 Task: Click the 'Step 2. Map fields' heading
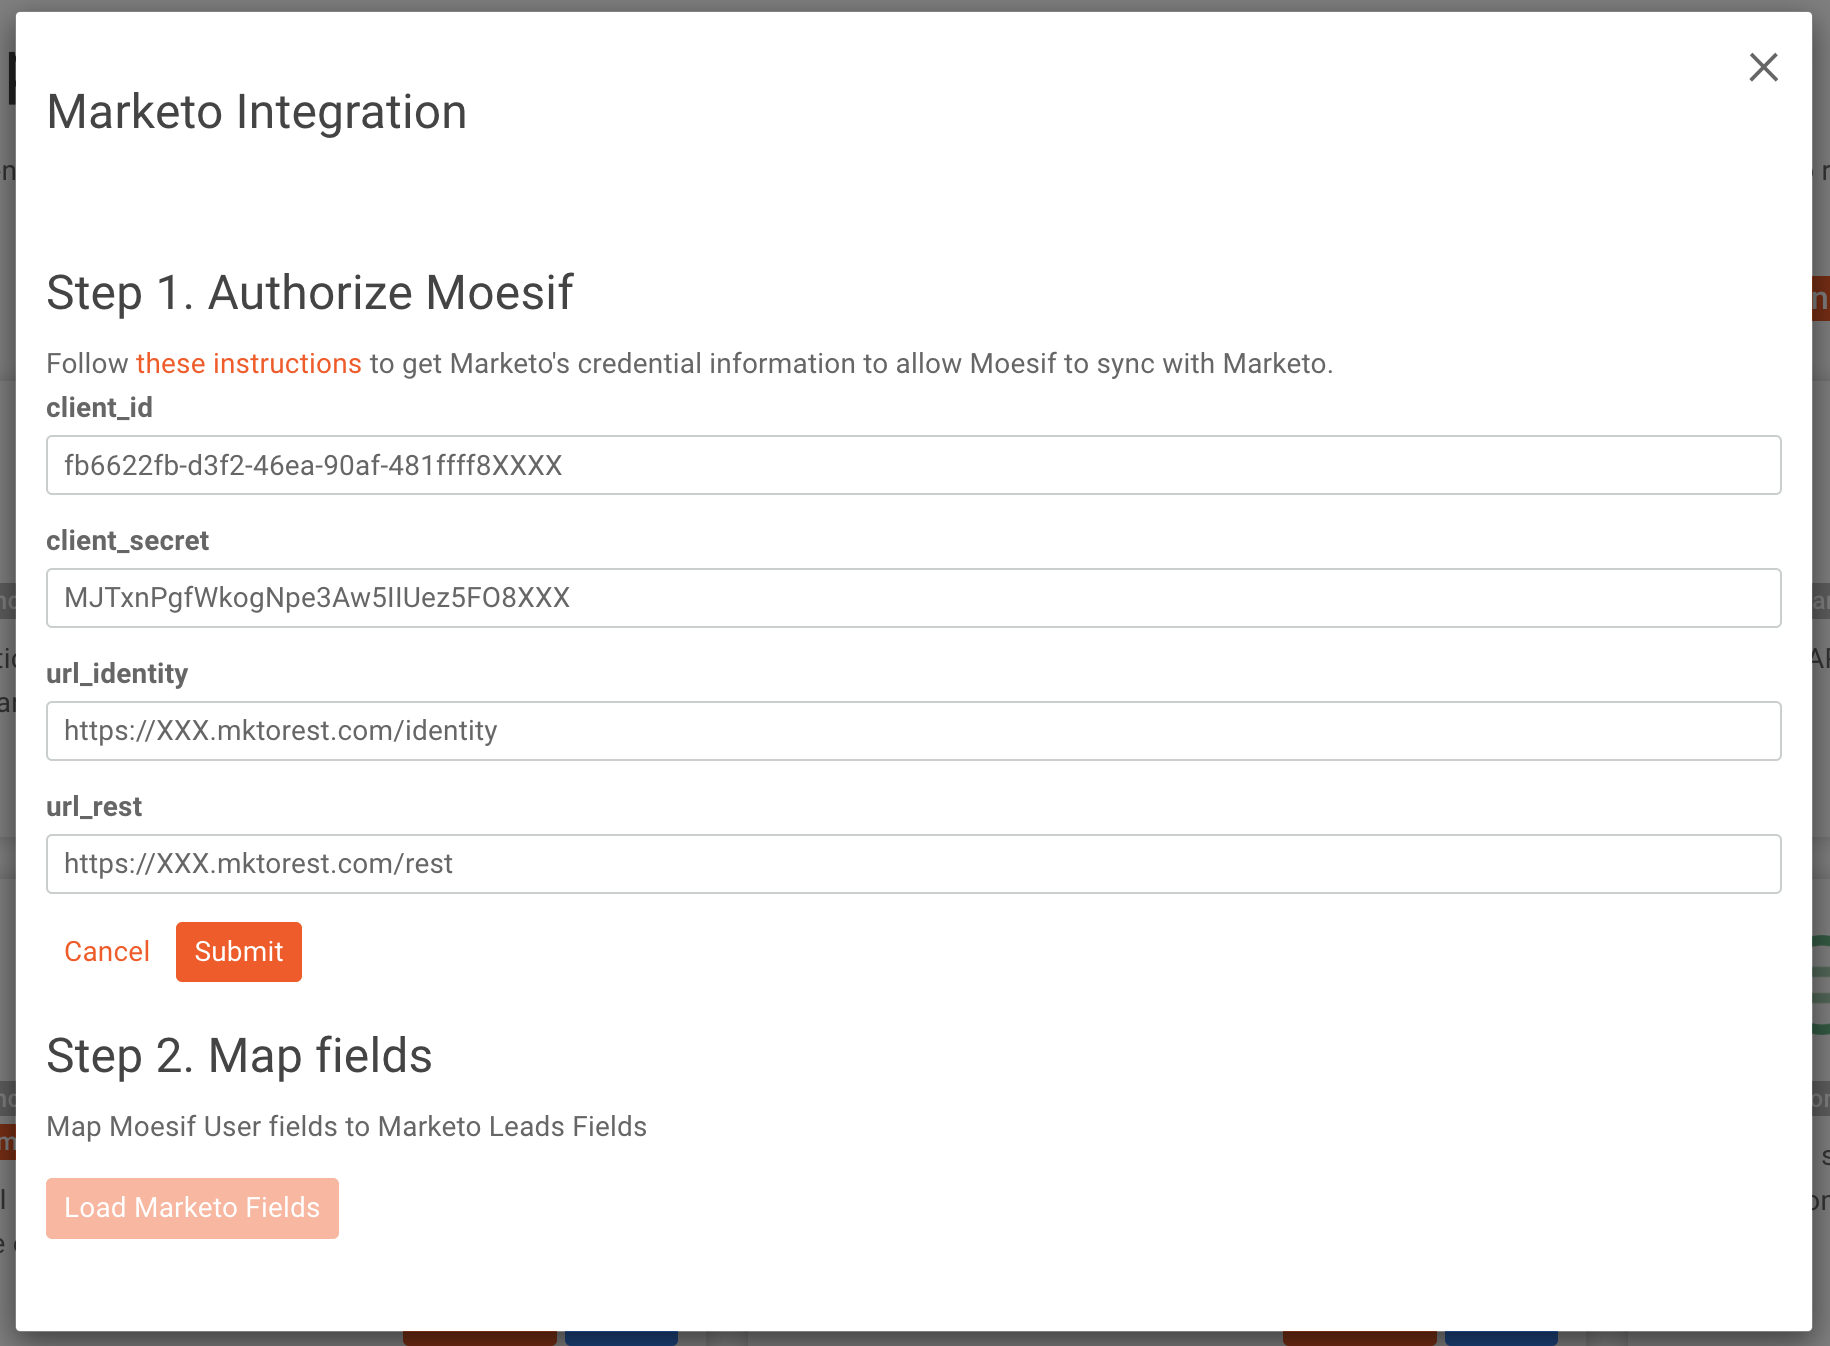pyautogui.click(x=239, y=1056)
